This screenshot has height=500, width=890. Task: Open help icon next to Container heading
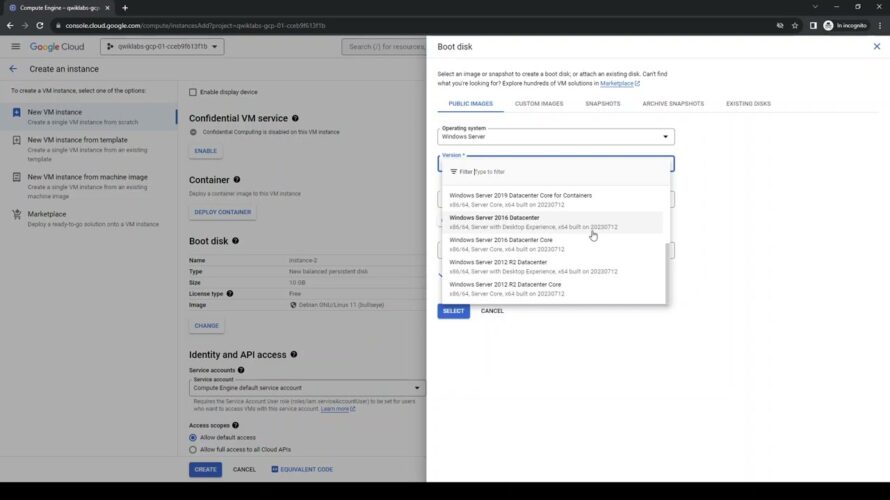click(237, 179)
